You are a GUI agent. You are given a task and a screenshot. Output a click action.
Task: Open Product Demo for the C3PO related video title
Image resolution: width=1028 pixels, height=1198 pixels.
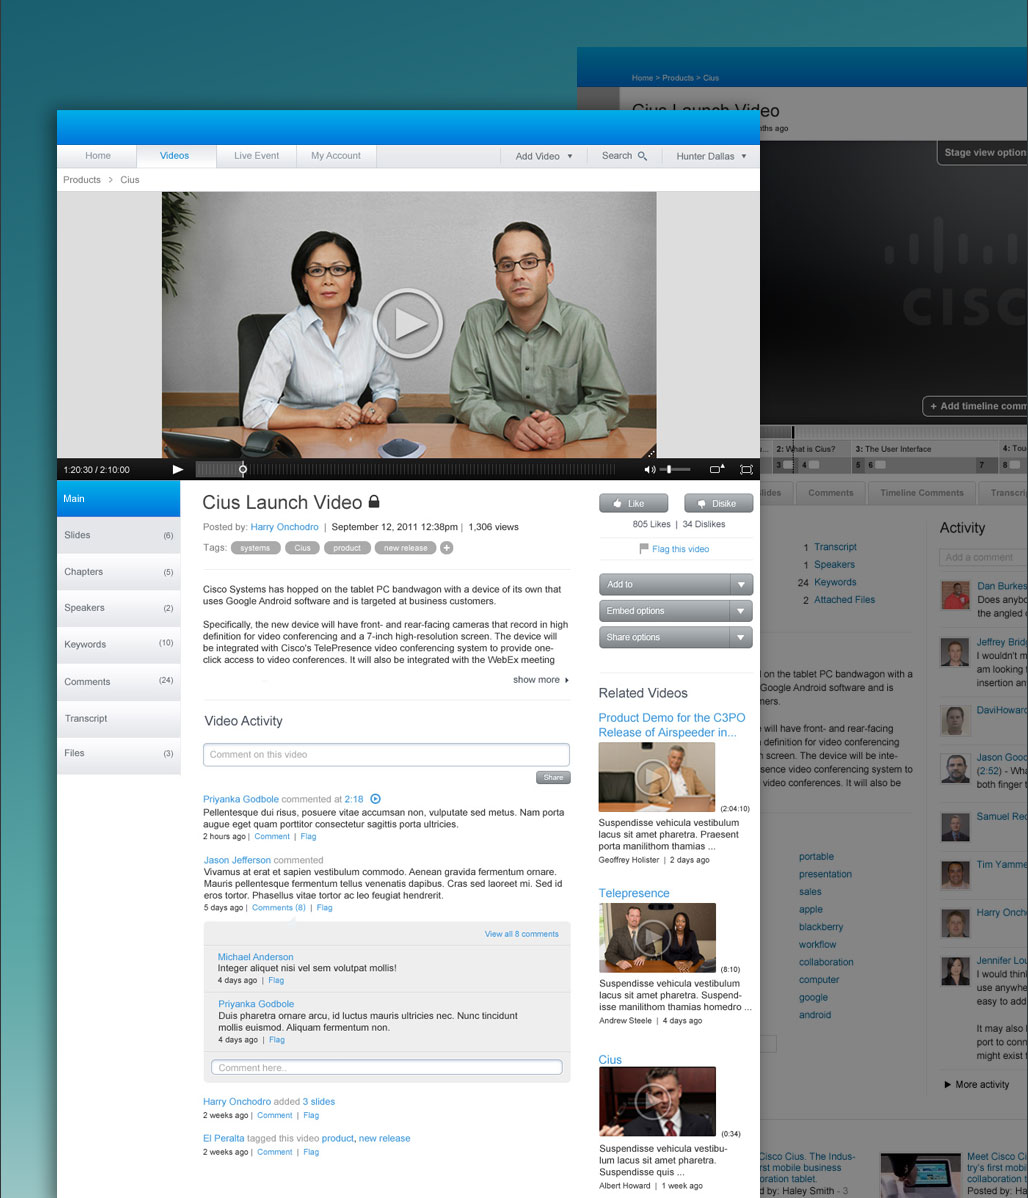coord(671,724)
